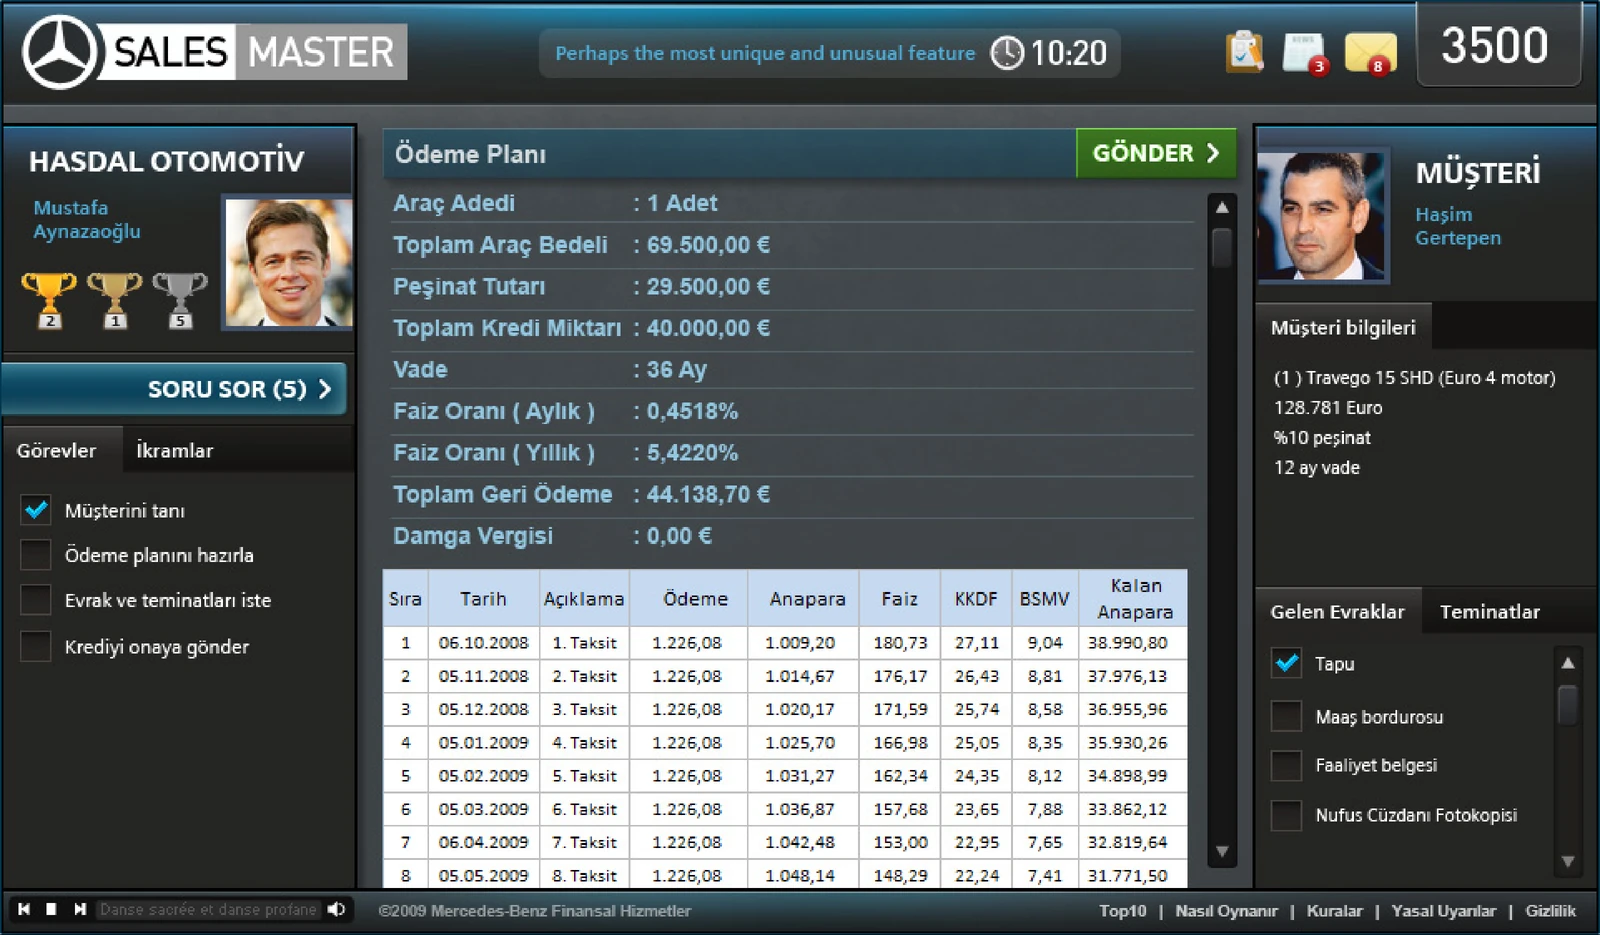Click customer Haşim Gertepen's photo
1600x935 pixels.
click(1322, 215)
